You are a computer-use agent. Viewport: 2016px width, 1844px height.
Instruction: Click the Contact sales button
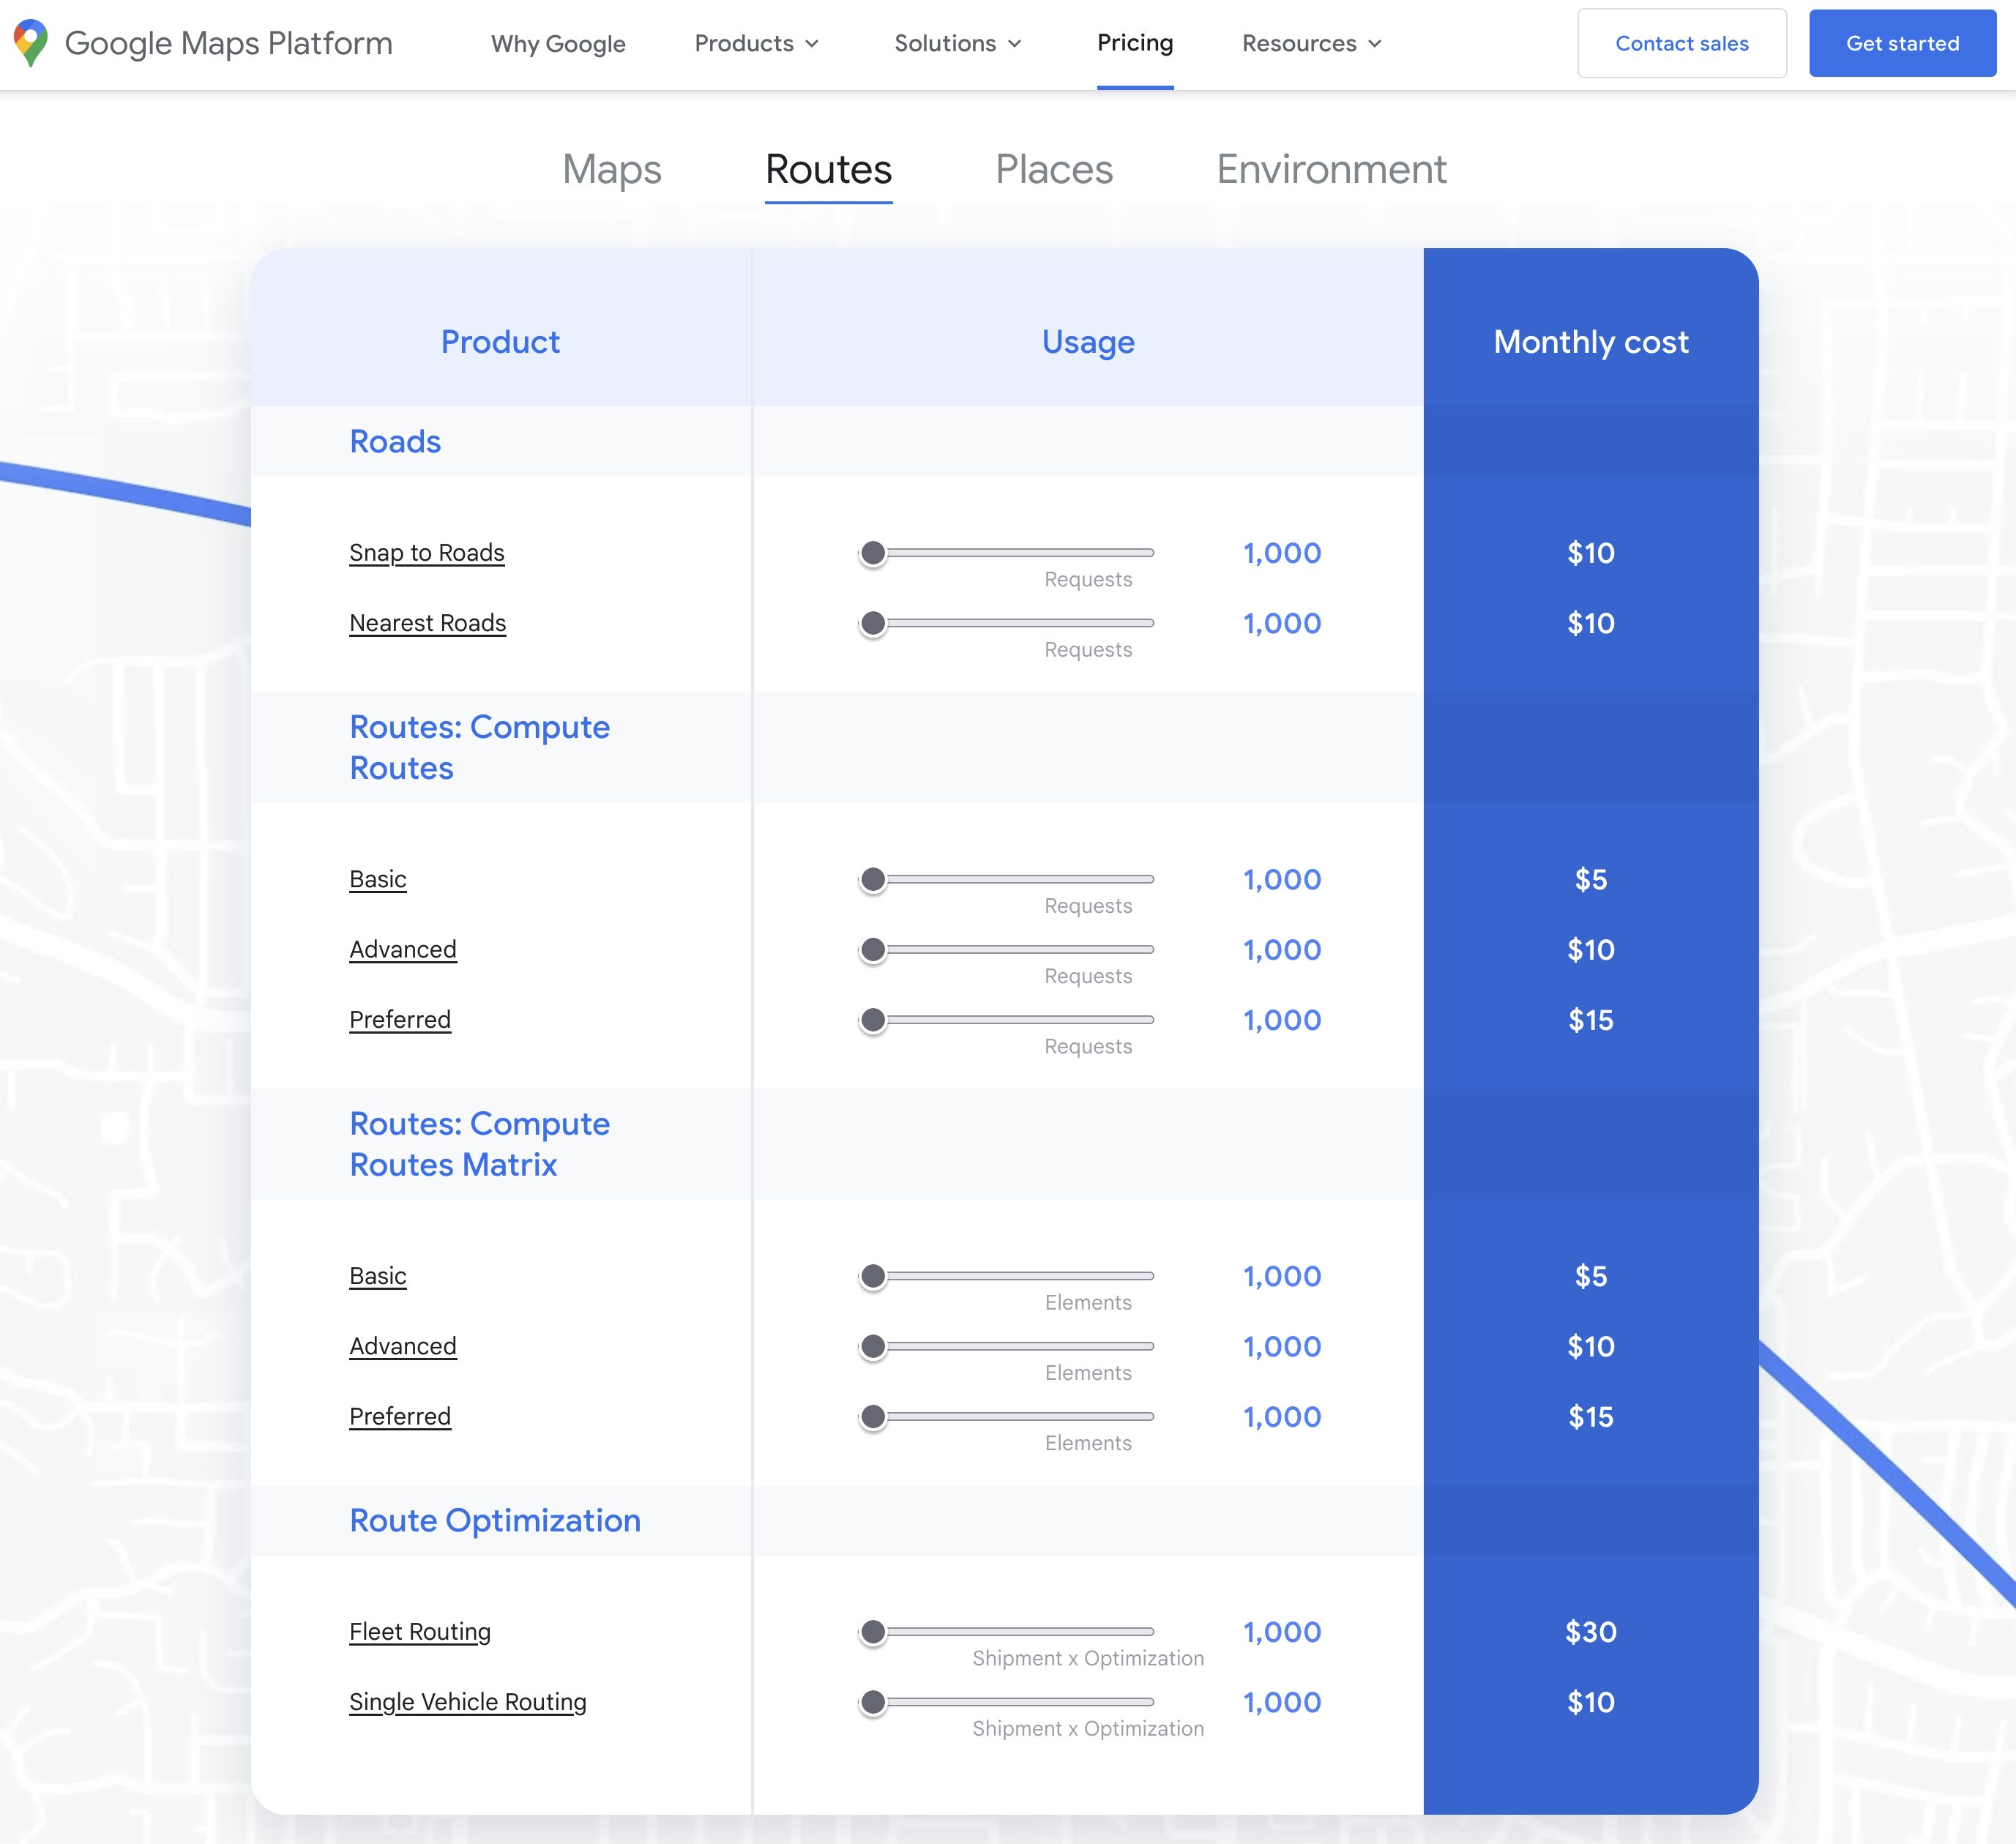click(x=1681, y=44)
